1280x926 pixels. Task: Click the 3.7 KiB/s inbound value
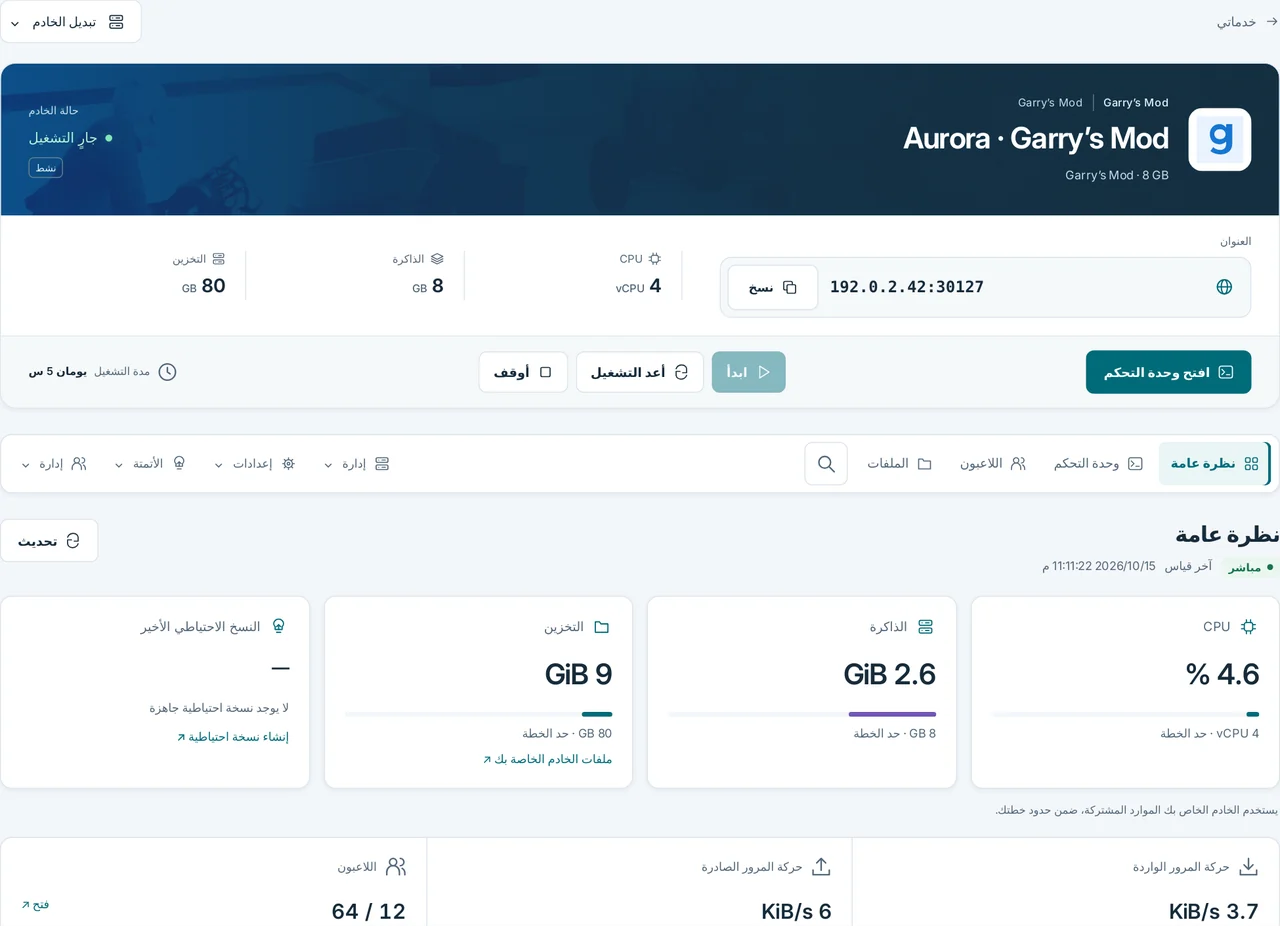coord(1214,911)
